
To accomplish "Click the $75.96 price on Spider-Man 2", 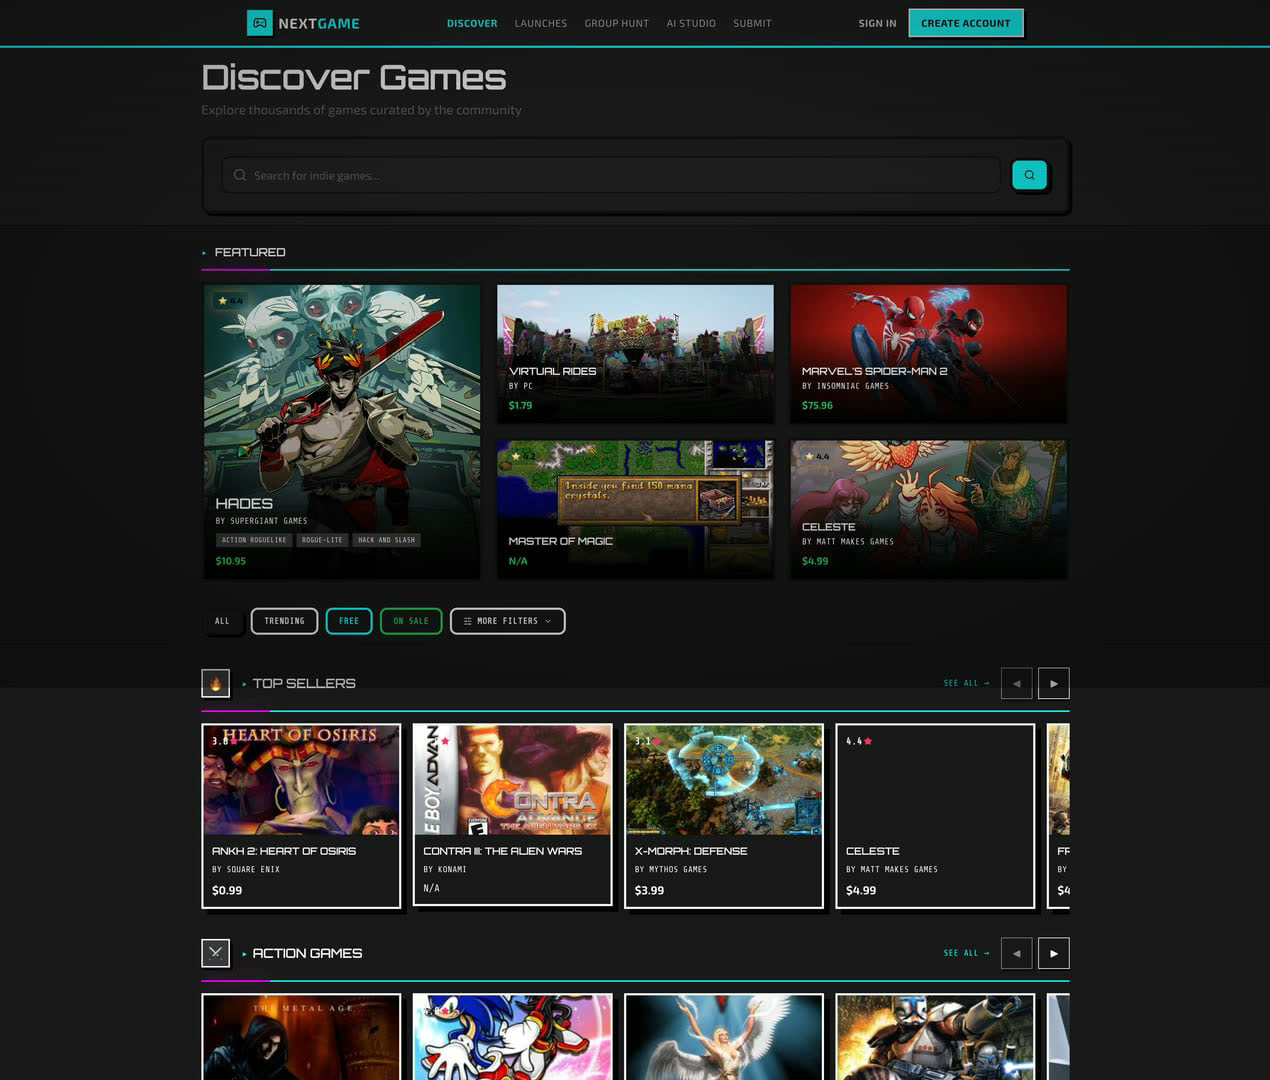I will (x=817, y=405).
